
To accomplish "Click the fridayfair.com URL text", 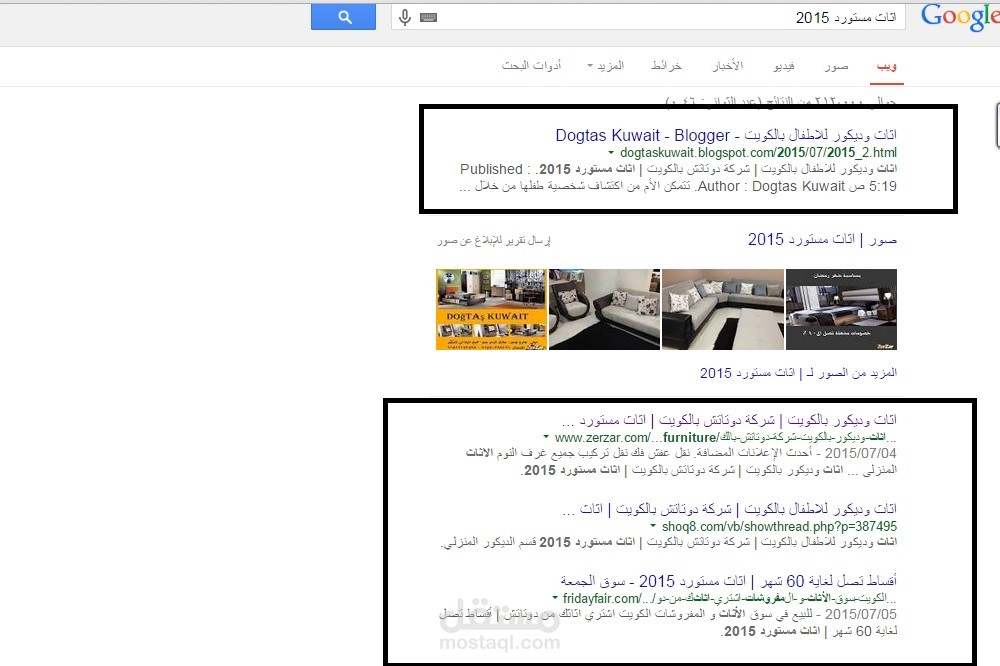I will pos(730,599).
